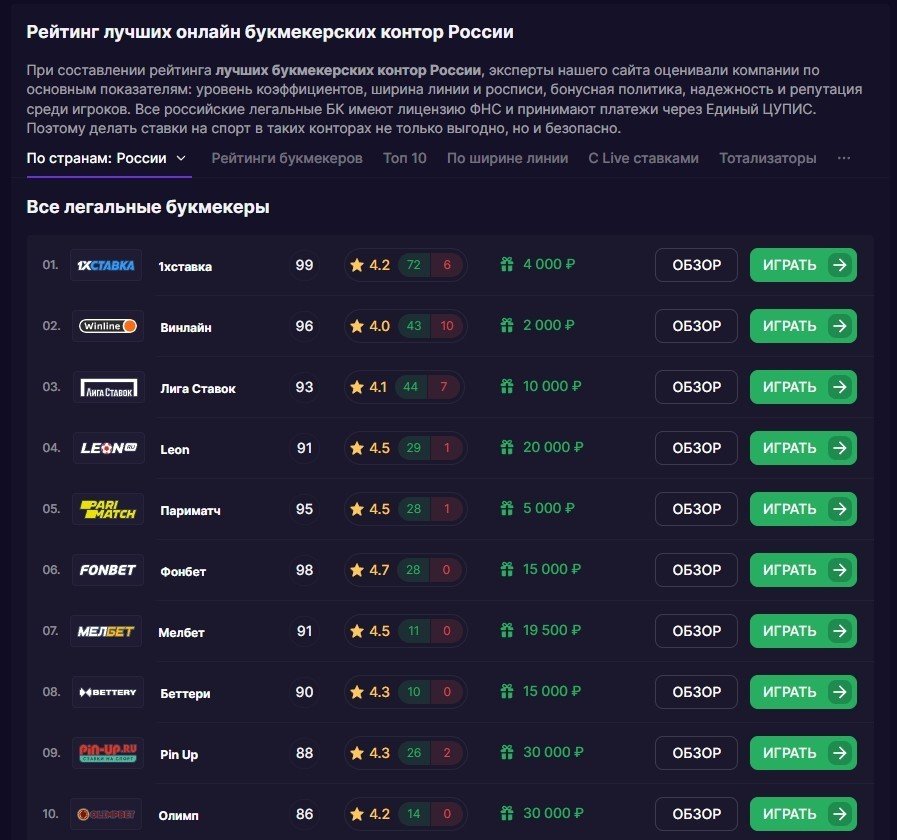Click the Лига Ставок bookmaker name
Screen dimensions: 897x840
coord(198,389)
